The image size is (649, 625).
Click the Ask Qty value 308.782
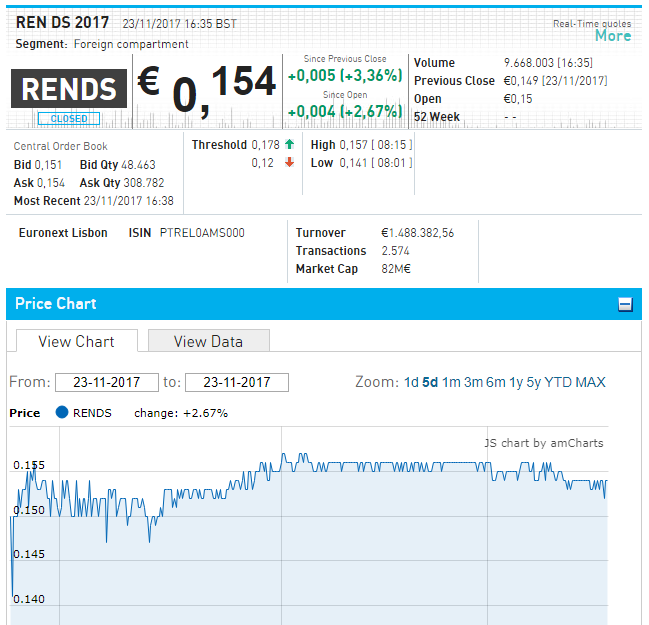click(x=143, y=183)
